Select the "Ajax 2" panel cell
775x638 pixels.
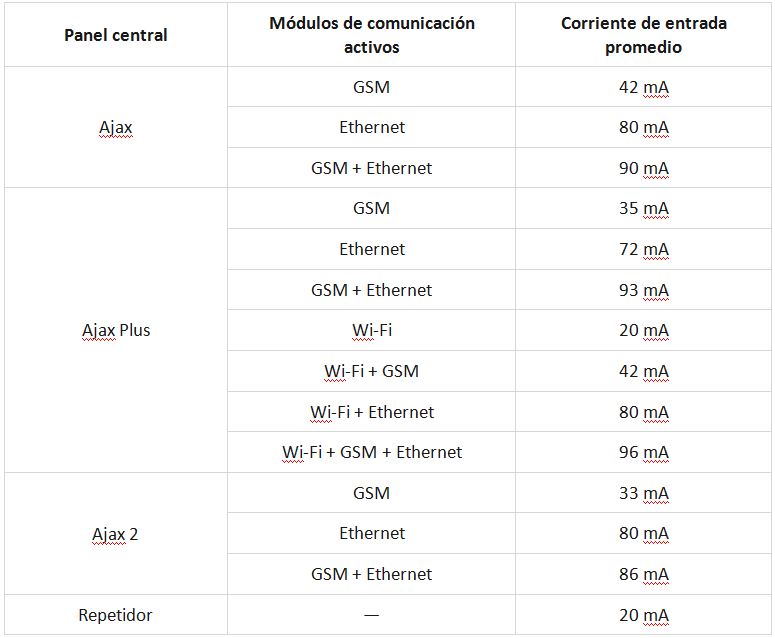click(115, 534)
